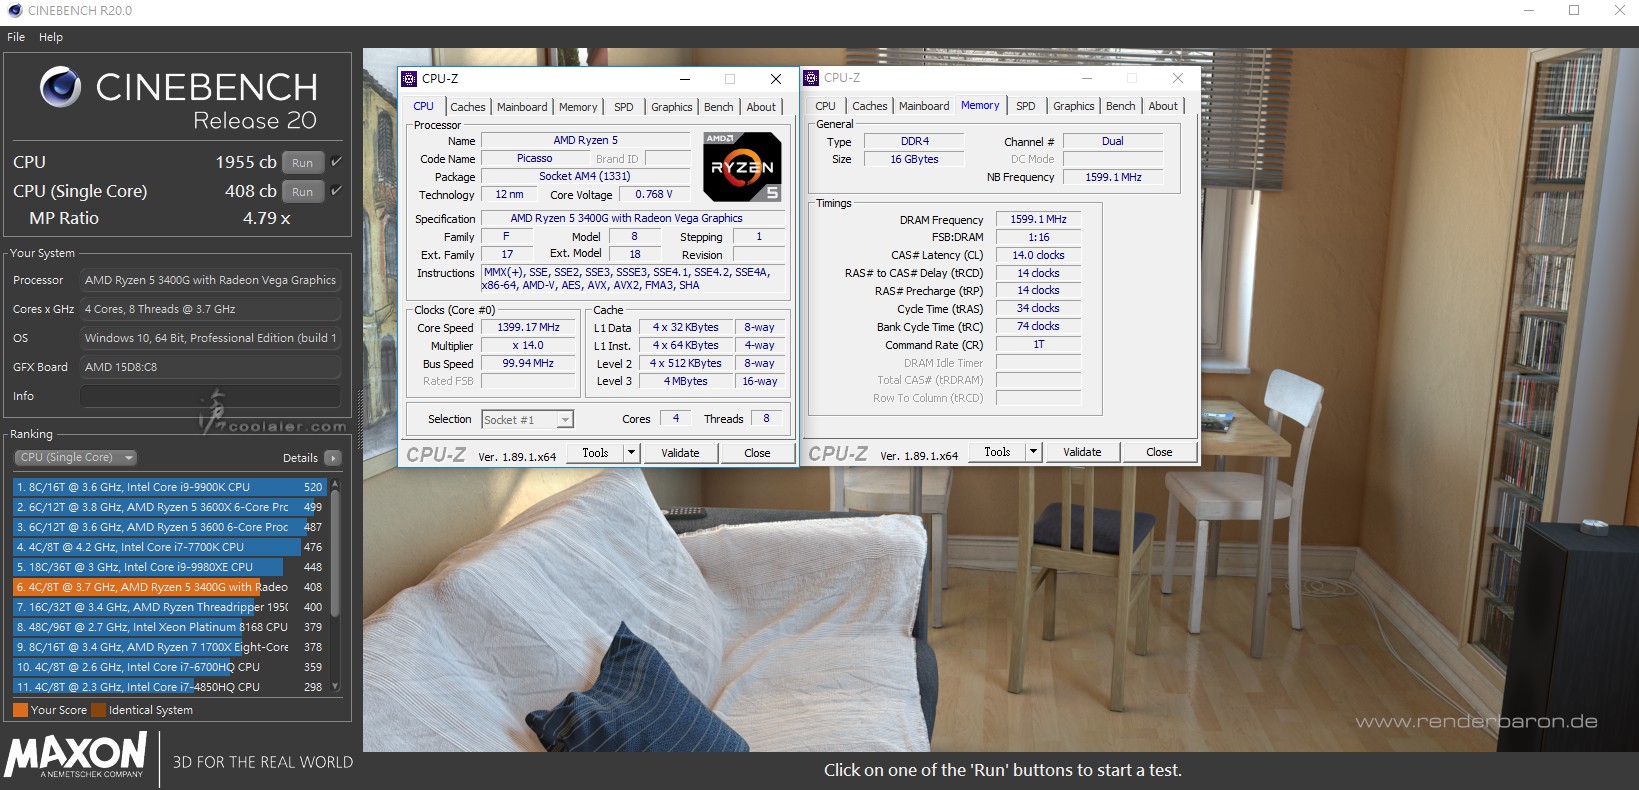The image size is (1639, 790).
Task: Click Validate in the left CPU-Z window
Action: [680, 453]
